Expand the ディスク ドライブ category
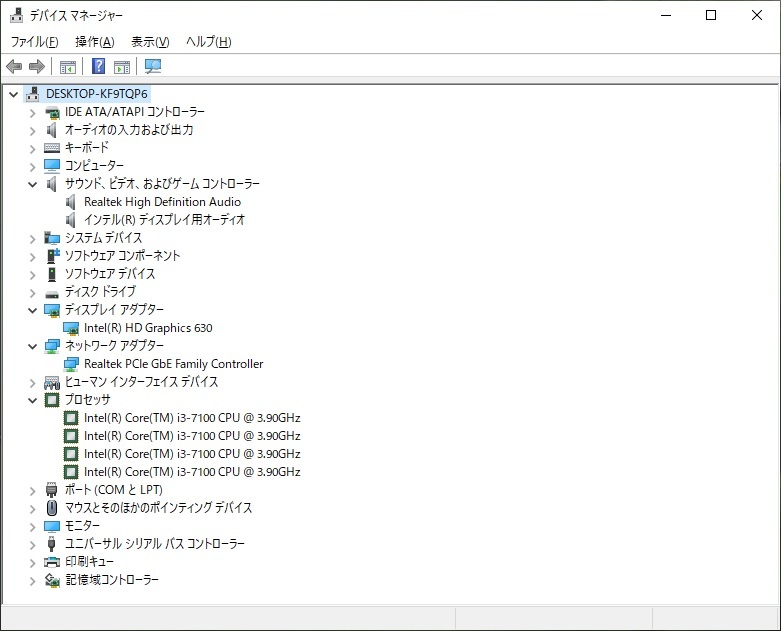 pyautogui.click(x=33, y=292)
